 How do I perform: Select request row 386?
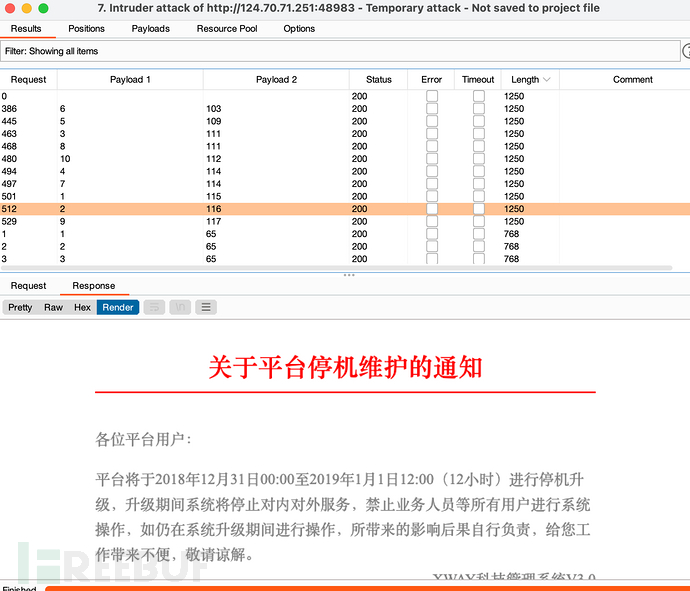click(345, 108)
